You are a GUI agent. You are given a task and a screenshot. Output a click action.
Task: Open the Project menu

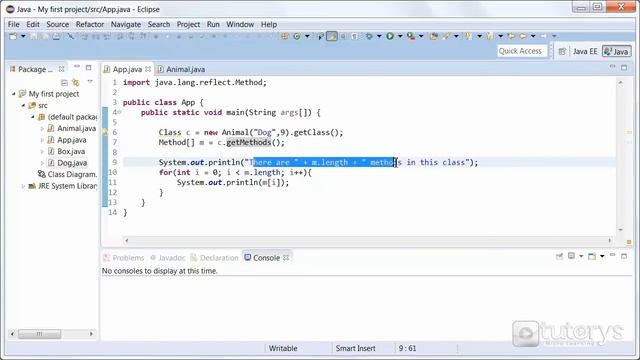188,24
